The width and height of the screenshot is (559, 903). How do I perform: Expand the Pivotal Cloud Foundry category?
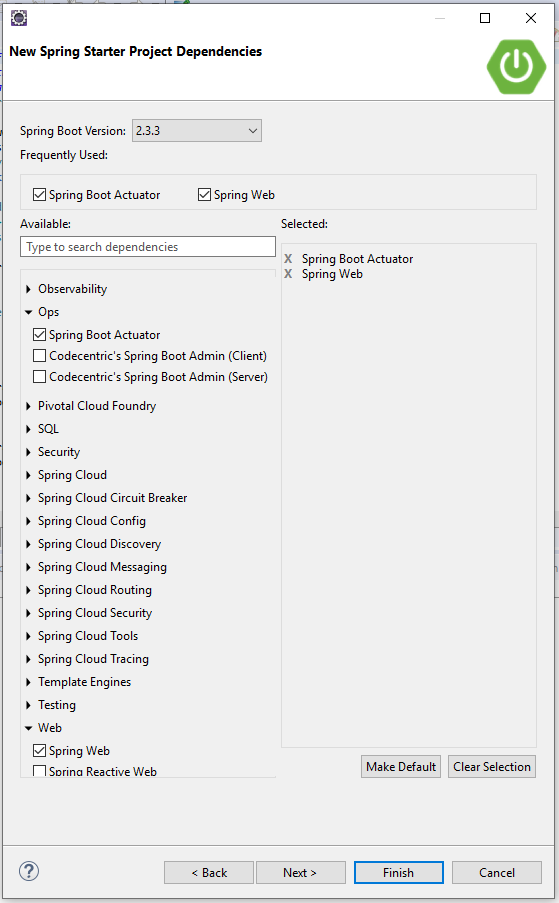(x=28, y=406)
